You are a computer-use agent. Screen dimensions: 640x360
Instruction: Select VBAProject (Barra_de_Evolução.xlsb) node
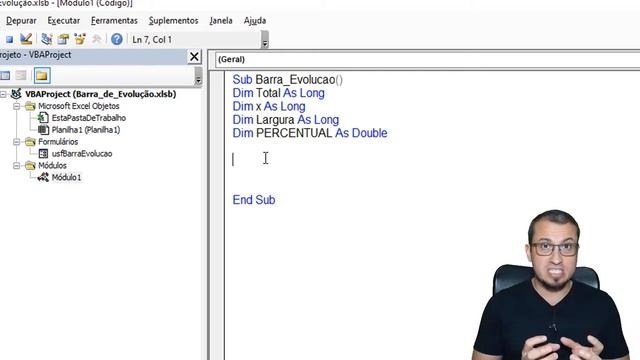click(100, 94)
